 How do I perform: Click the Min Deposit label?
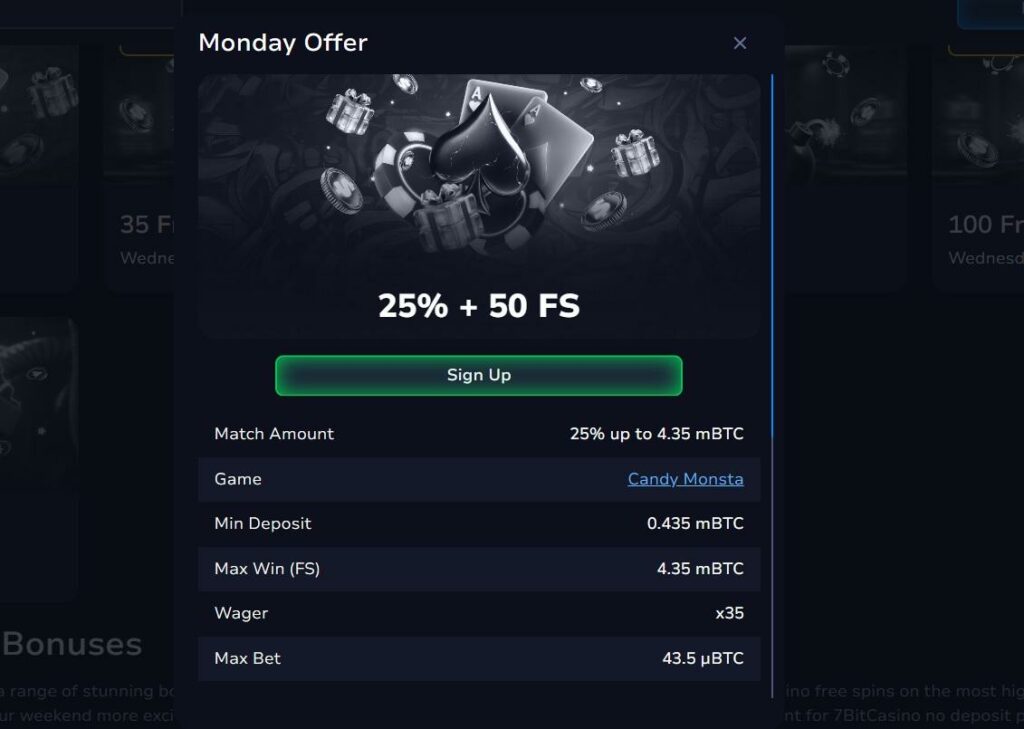coord(261,523)
